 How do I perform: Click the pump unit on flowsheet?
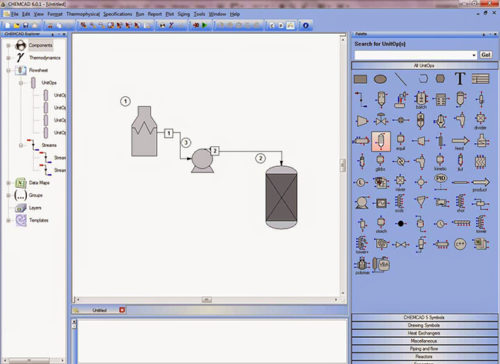click(x=202, y=160)
